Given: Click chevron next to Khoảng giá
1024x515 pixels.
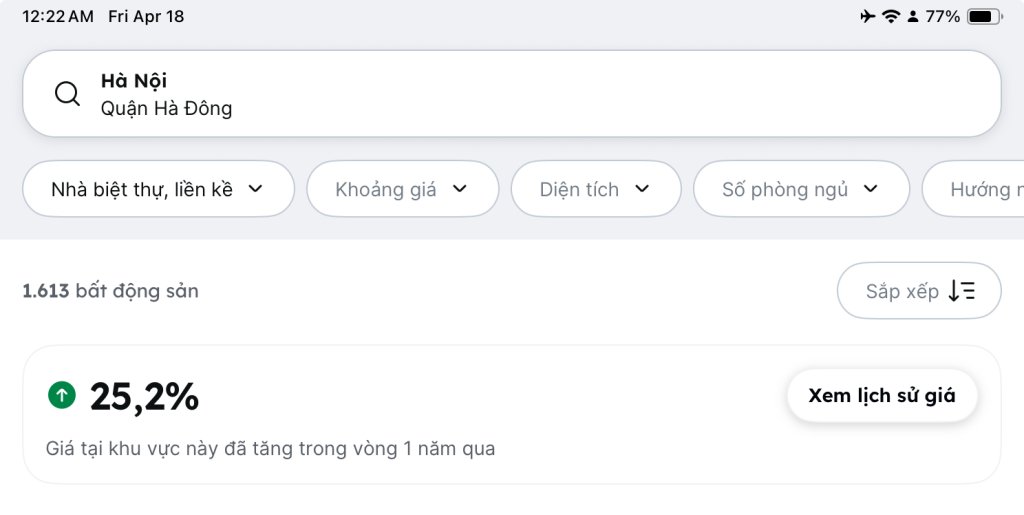Looking at the screenshot, I should tap(460, 189).
